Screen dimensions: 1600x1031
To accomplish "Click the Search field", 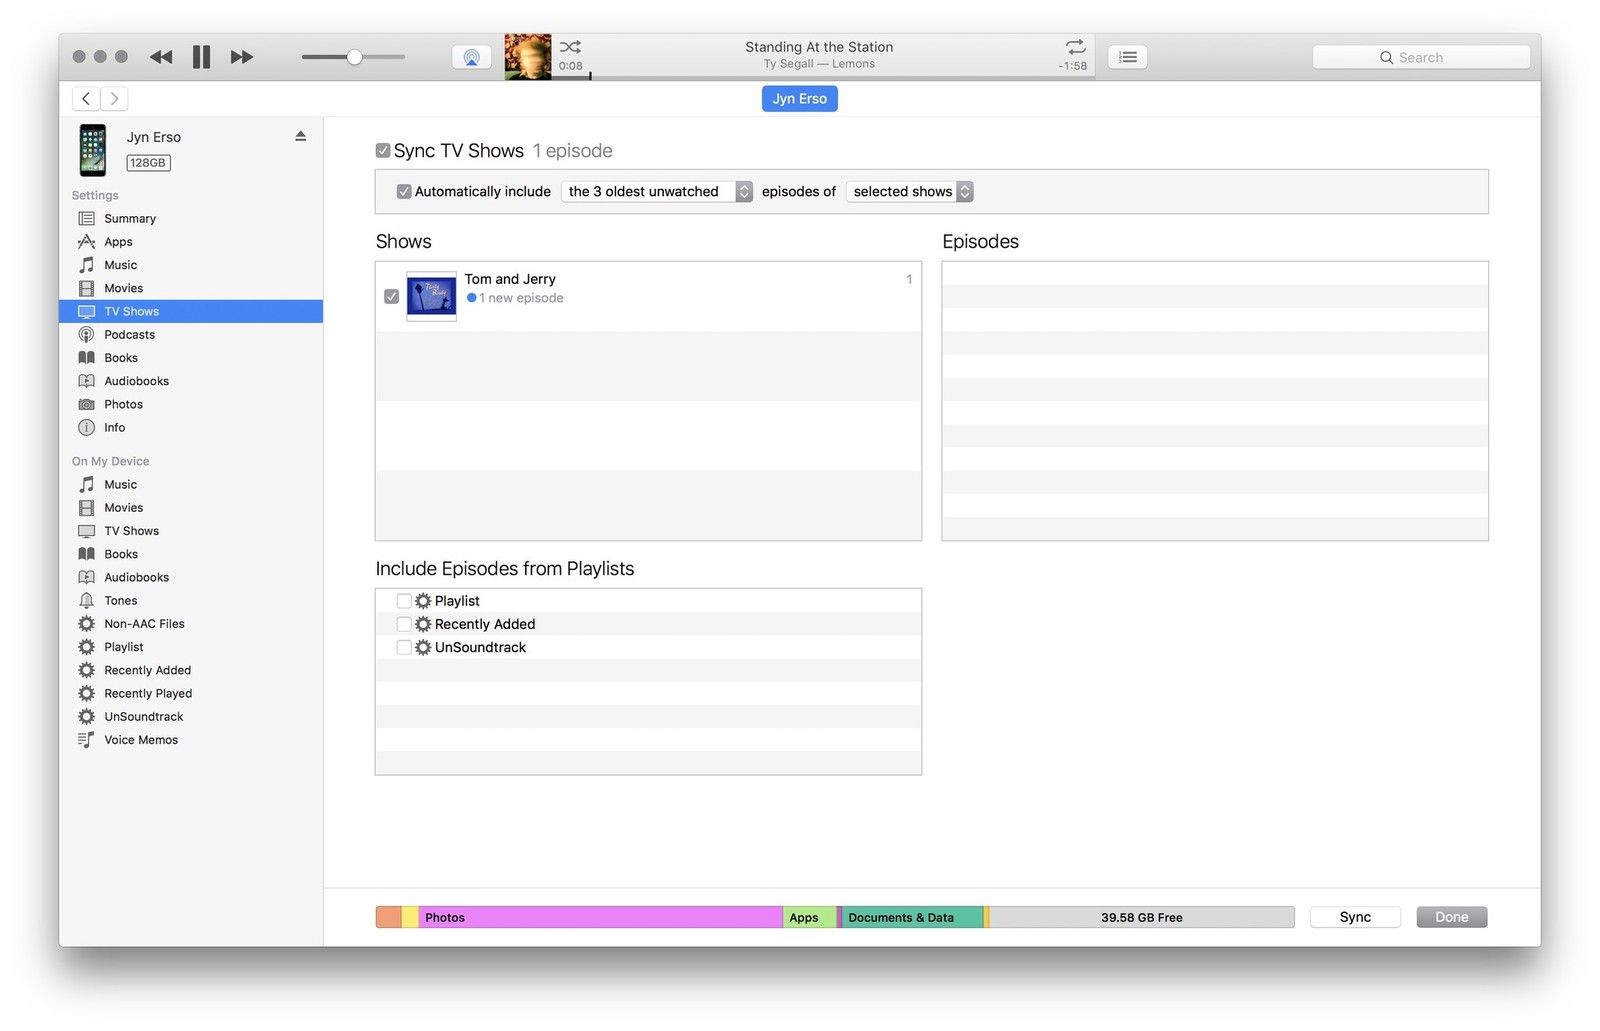I will click(x=1421, y=57).
